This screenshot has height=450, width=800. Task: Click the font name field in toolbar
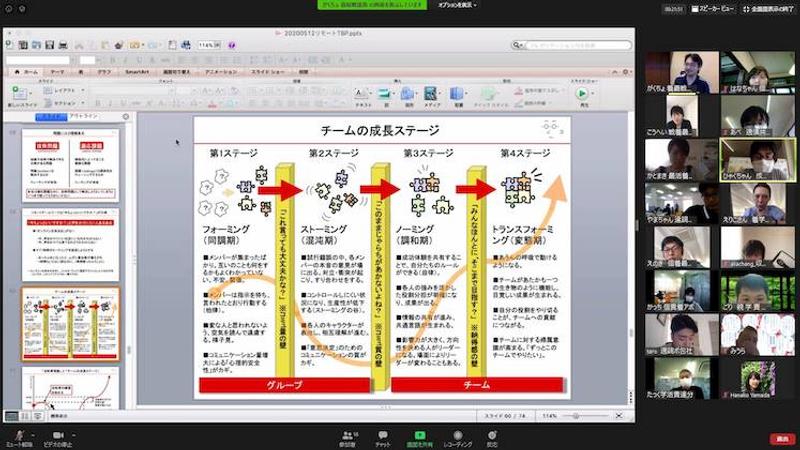coord(37,60)
